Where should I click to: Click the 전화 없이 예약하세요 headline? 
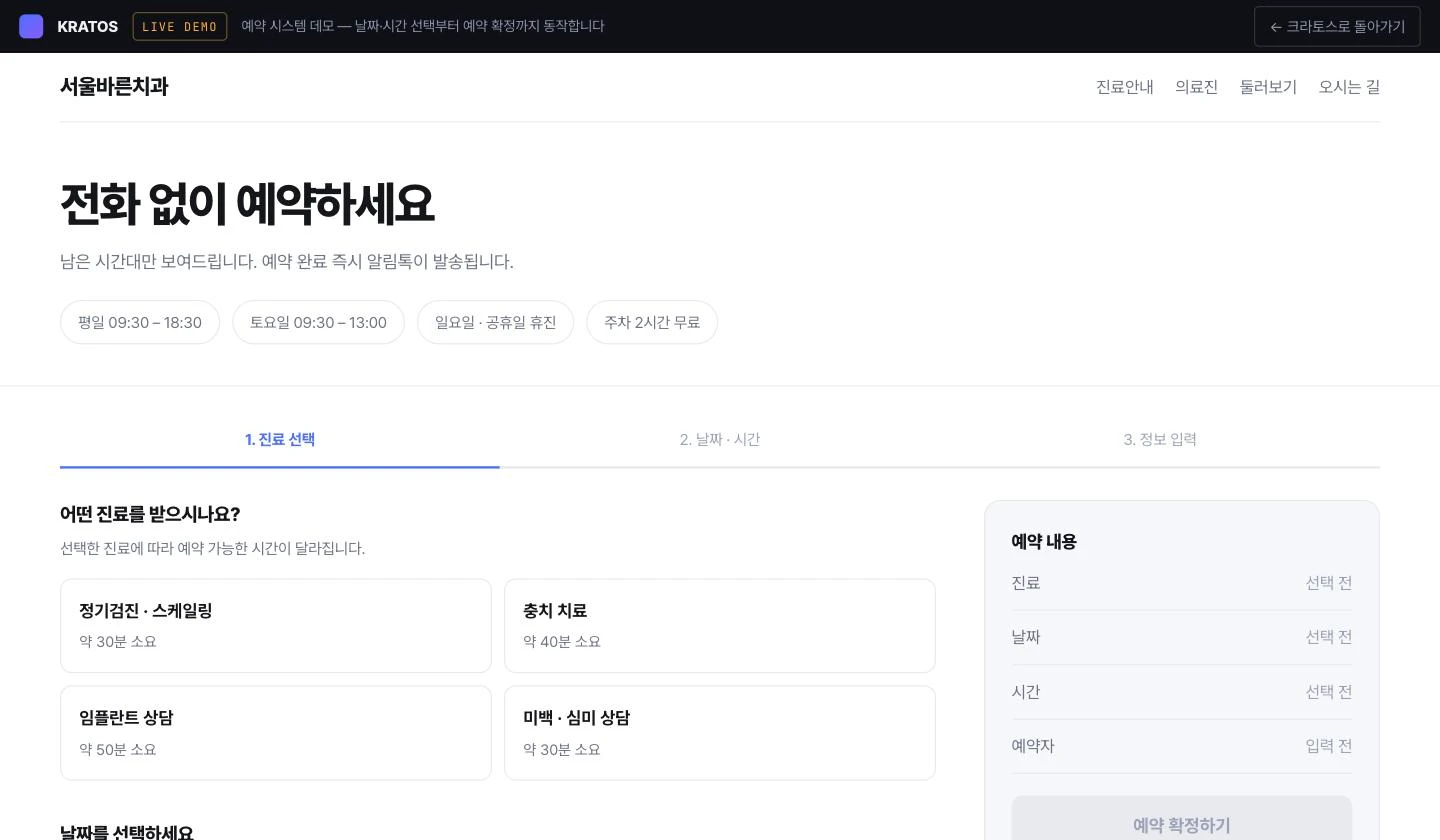click(247, 204)
